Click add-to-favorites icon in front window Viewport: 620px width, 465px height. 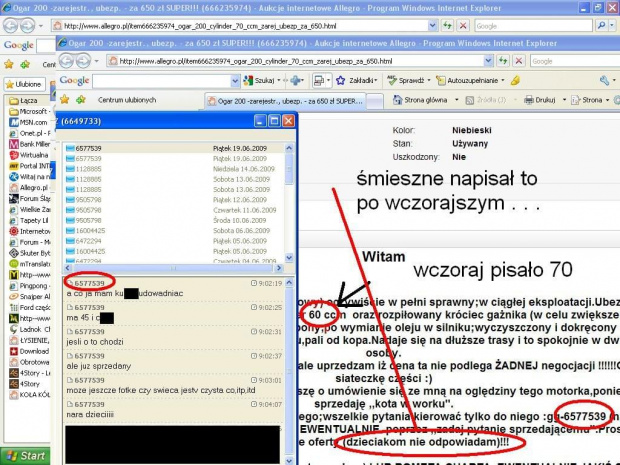click(x=81, y=100)
